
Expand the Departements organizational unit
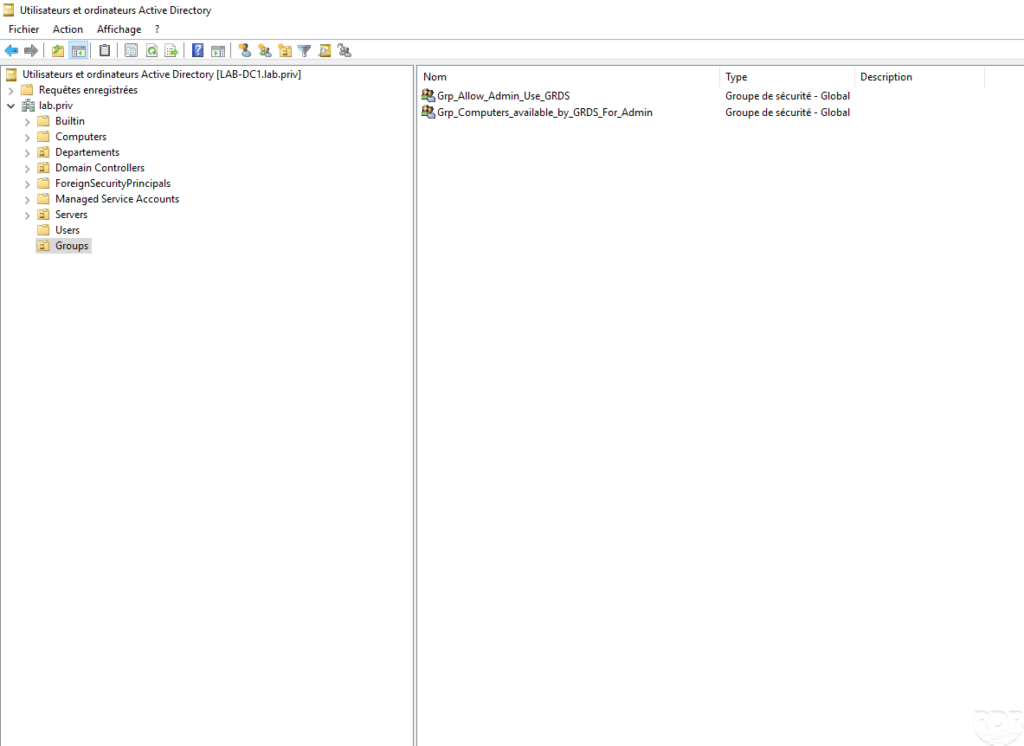coord(27,153)
